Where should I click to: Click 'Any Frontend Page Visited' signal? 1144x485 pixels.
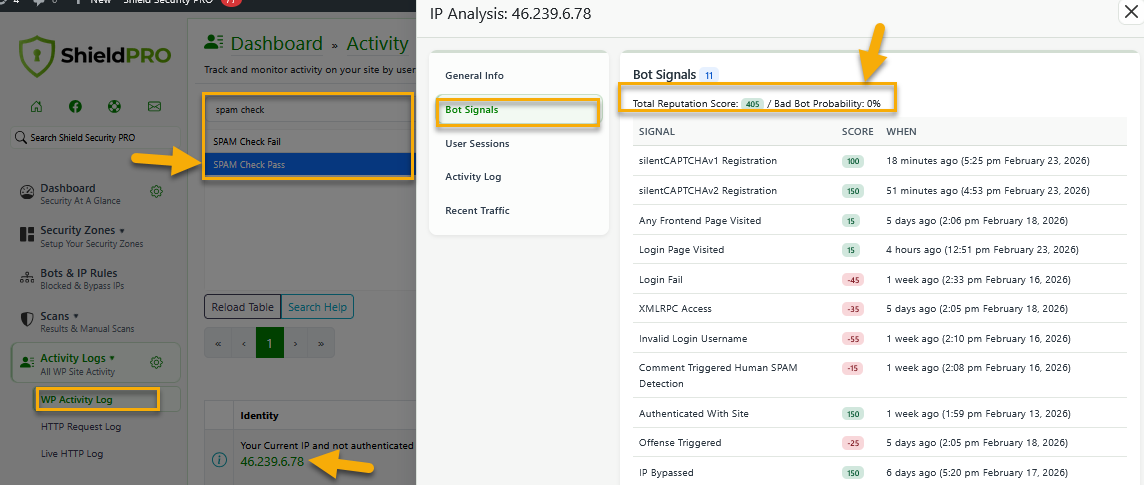(x=700, y=220)
